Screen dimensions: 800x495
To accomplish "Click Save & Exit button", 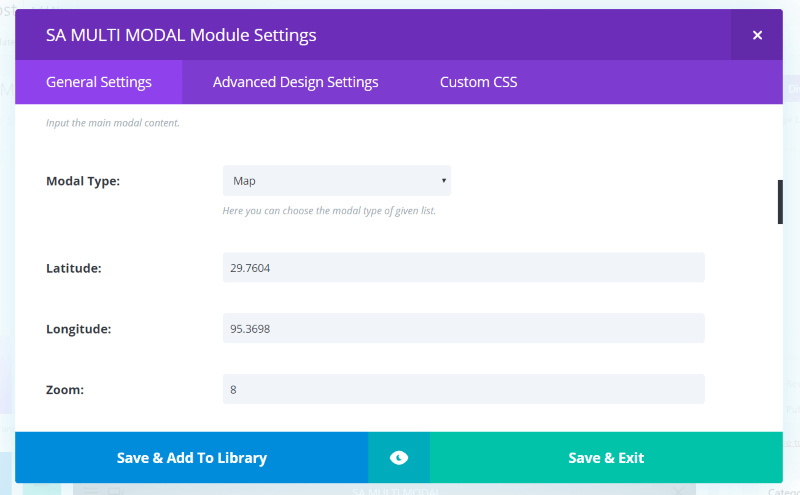I will (x=606, y=458).
